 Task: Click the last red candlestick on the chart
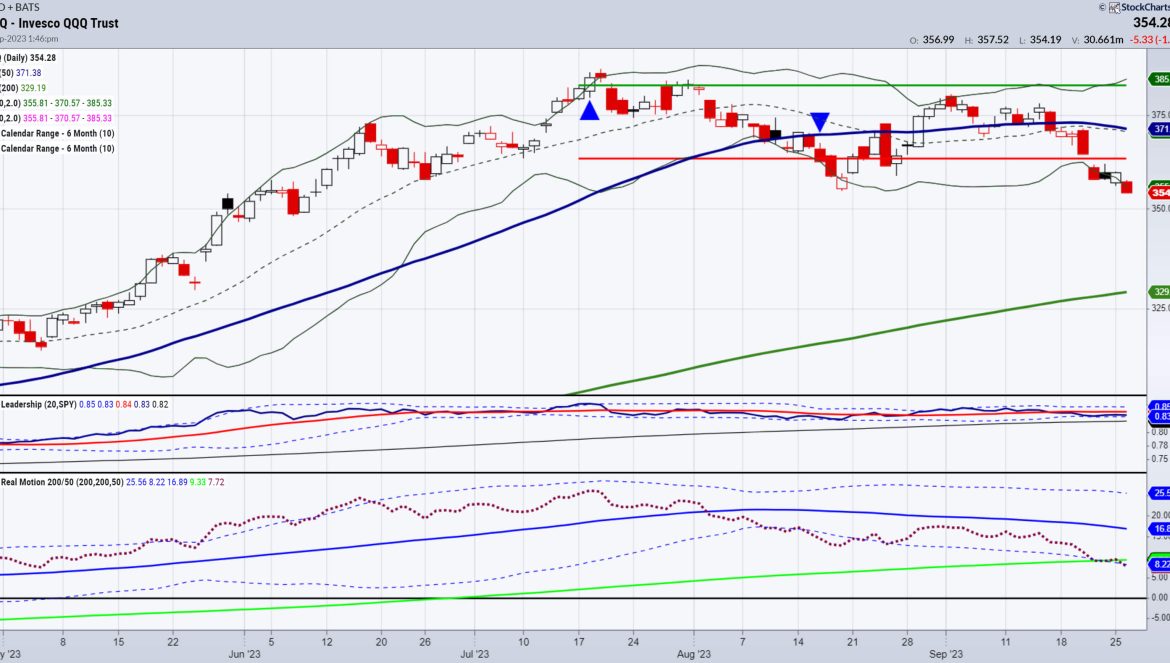pos(1127,187)
